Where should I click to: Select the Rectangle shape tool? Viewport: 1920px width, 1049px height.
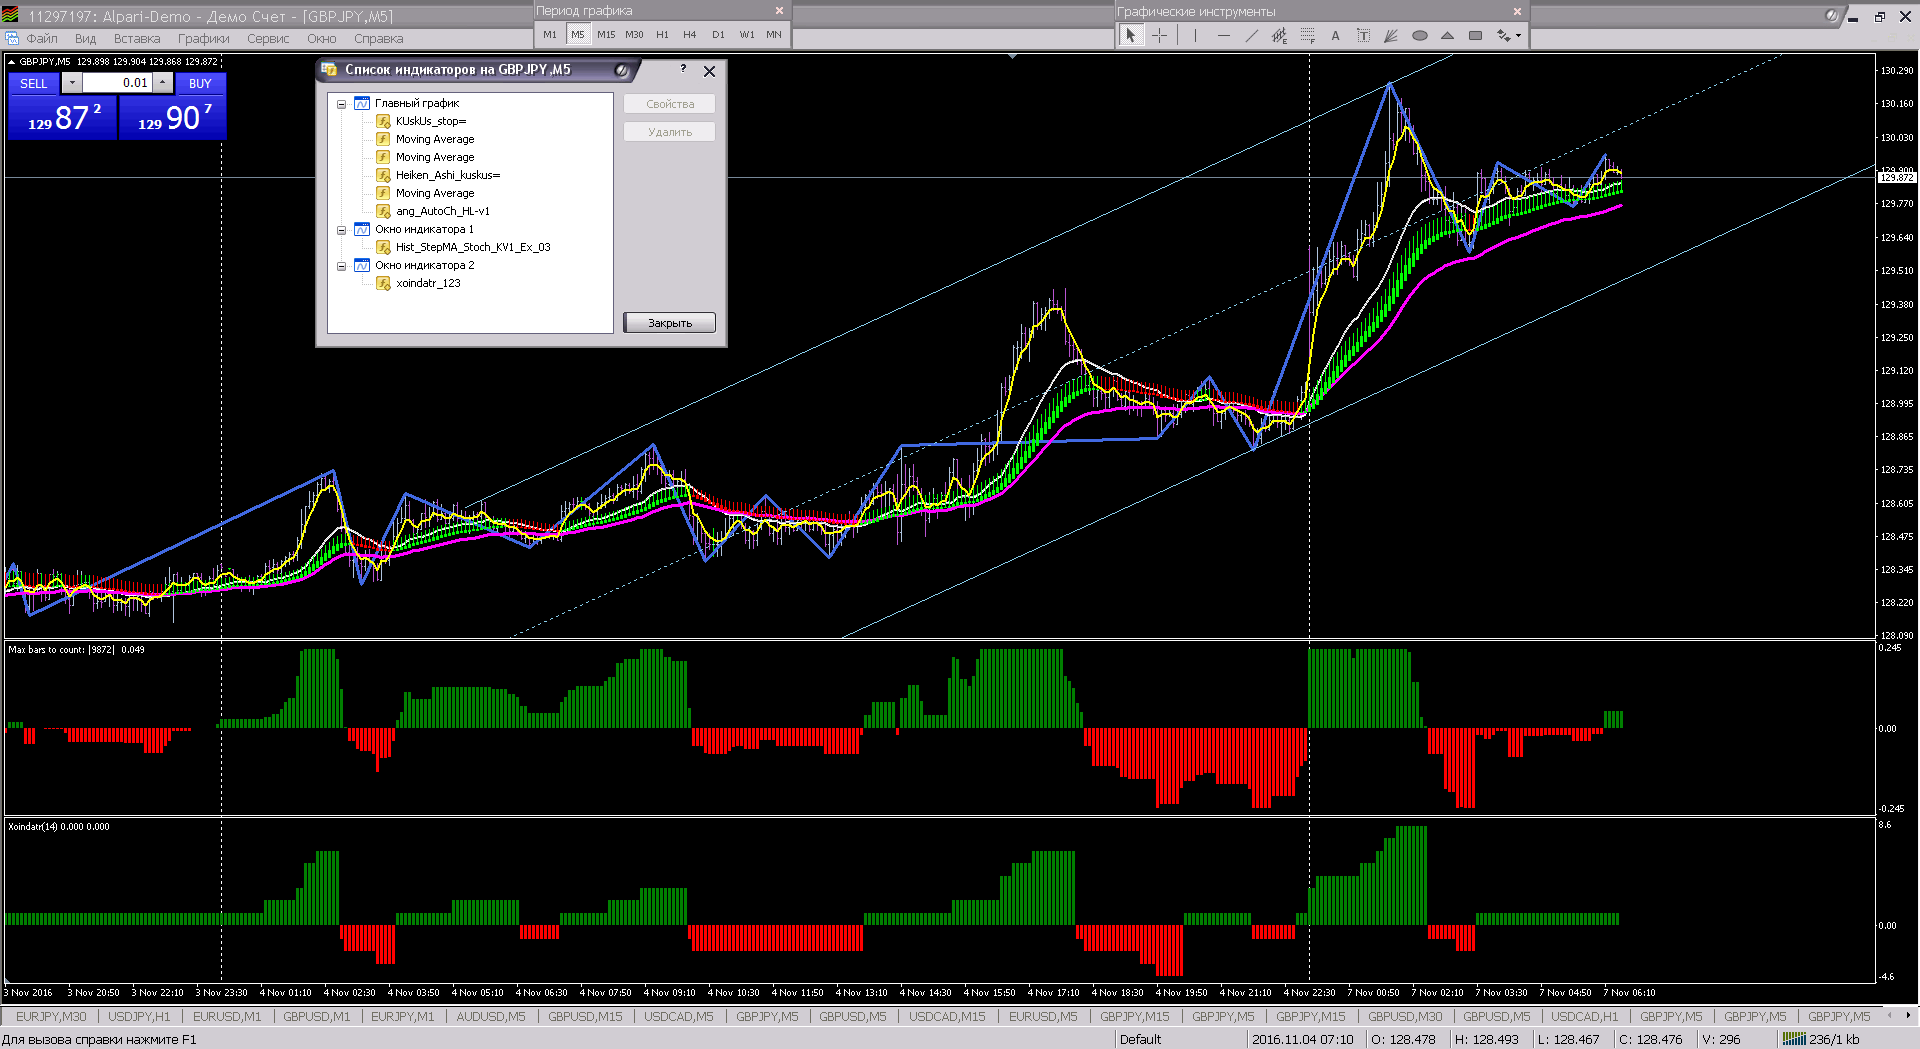1475,36
